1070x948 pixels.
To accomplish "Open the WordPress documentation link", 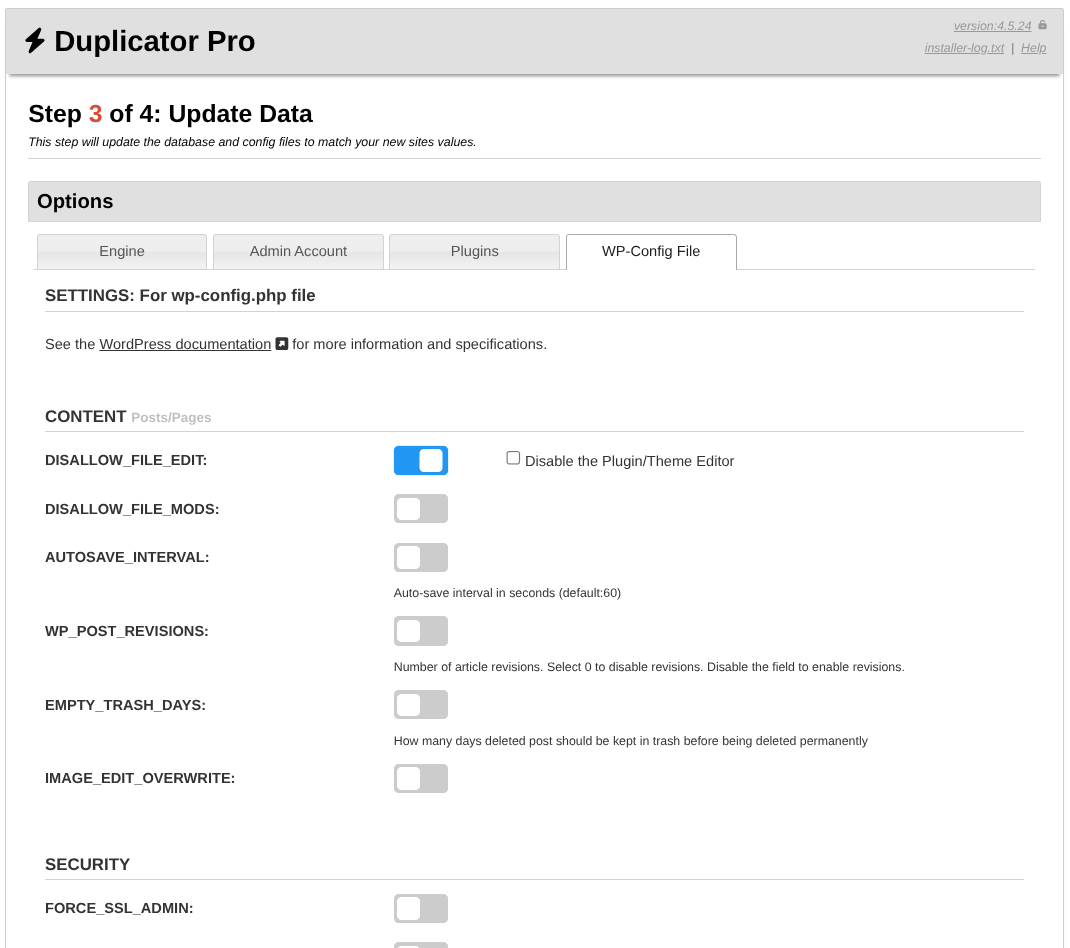I will click(x=185, y=344).
